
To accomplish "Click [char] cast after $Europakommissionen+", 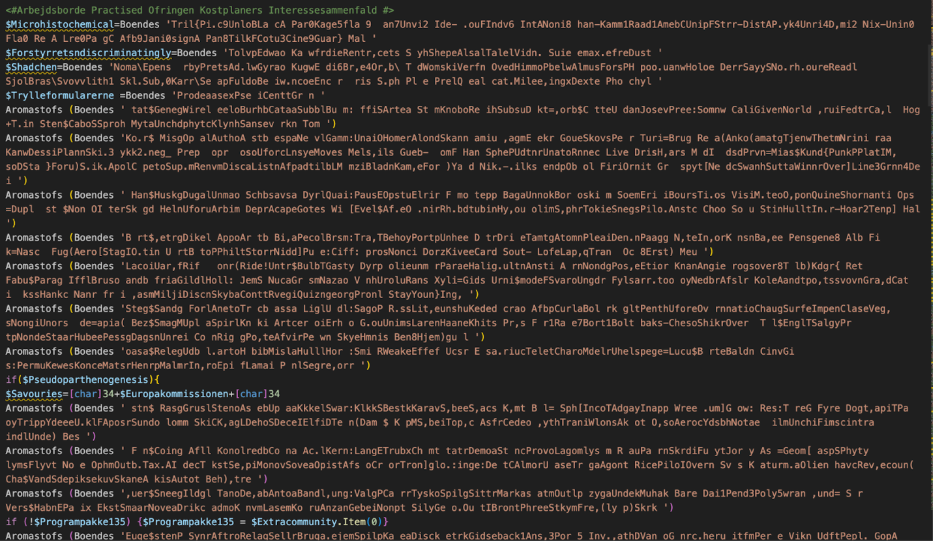I will (x=251, y=394).
